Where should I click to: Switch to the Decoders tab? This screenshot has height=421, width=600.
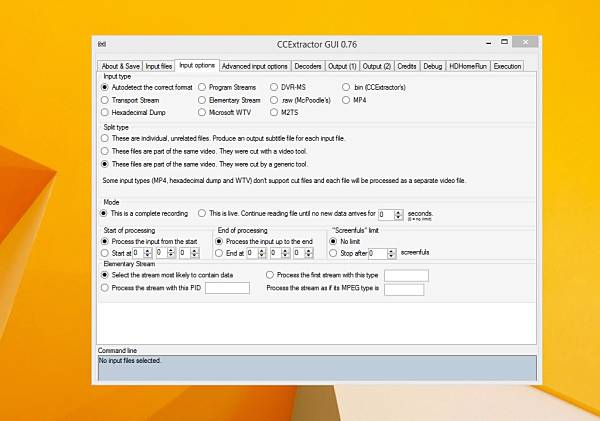308,66
